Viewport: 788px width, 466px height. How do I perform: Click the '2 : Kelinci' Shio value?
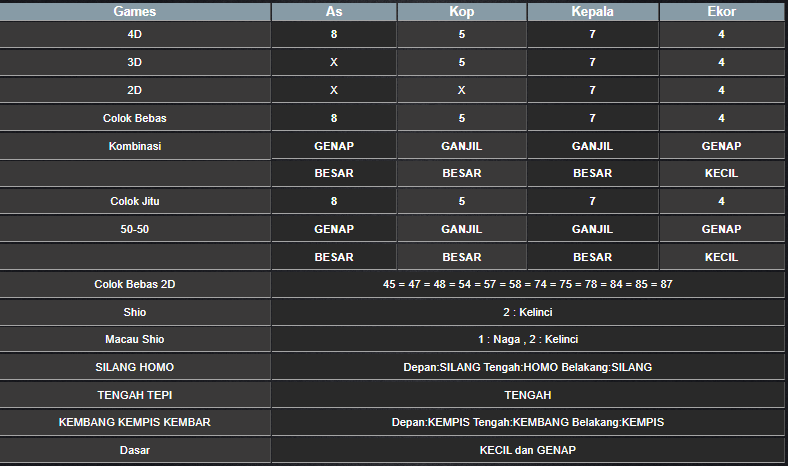click(528, 312)
